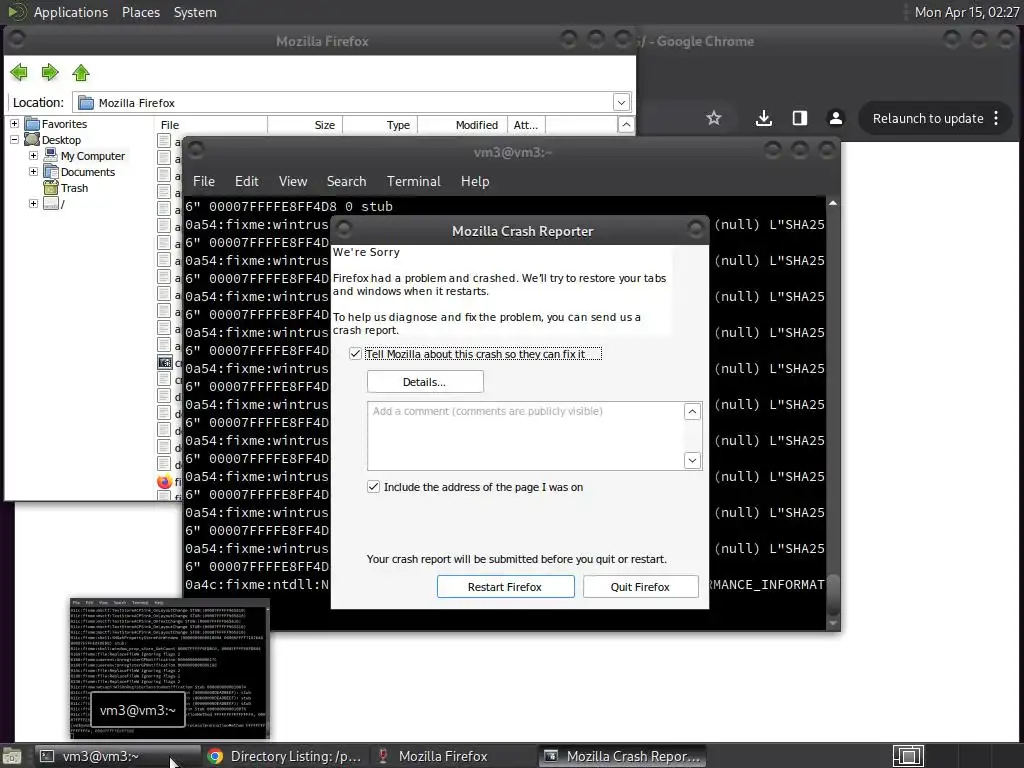
Task: Click the workspace switcher icon at bottom right
Action: [x=908, y=756]
